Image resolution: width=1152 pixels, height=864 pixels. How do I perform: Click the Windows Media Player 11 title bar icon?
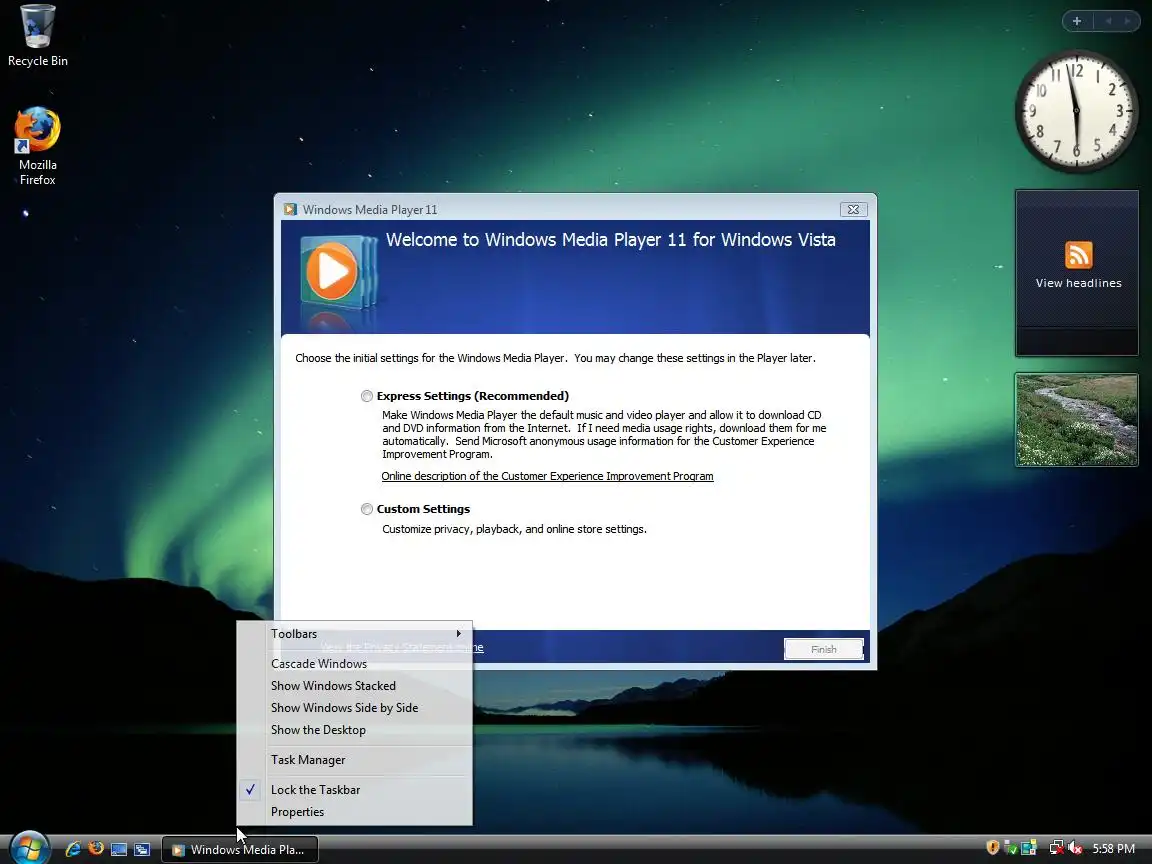point(290,209)
